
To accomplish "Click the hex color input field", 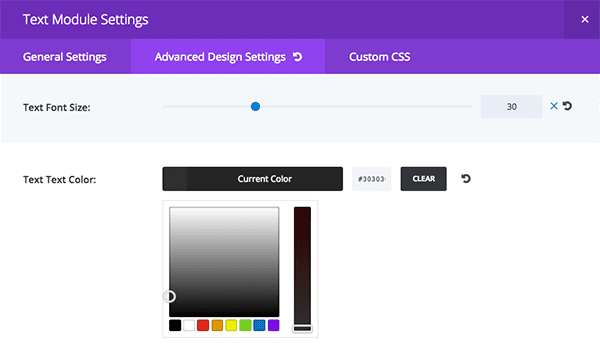I will [x=372, y=179].
